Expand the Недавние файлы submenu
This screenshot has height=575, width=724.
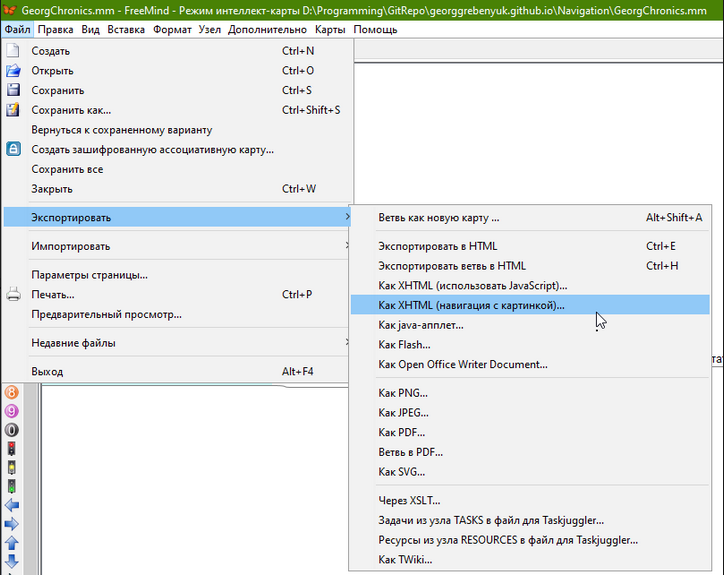point(72,343)
